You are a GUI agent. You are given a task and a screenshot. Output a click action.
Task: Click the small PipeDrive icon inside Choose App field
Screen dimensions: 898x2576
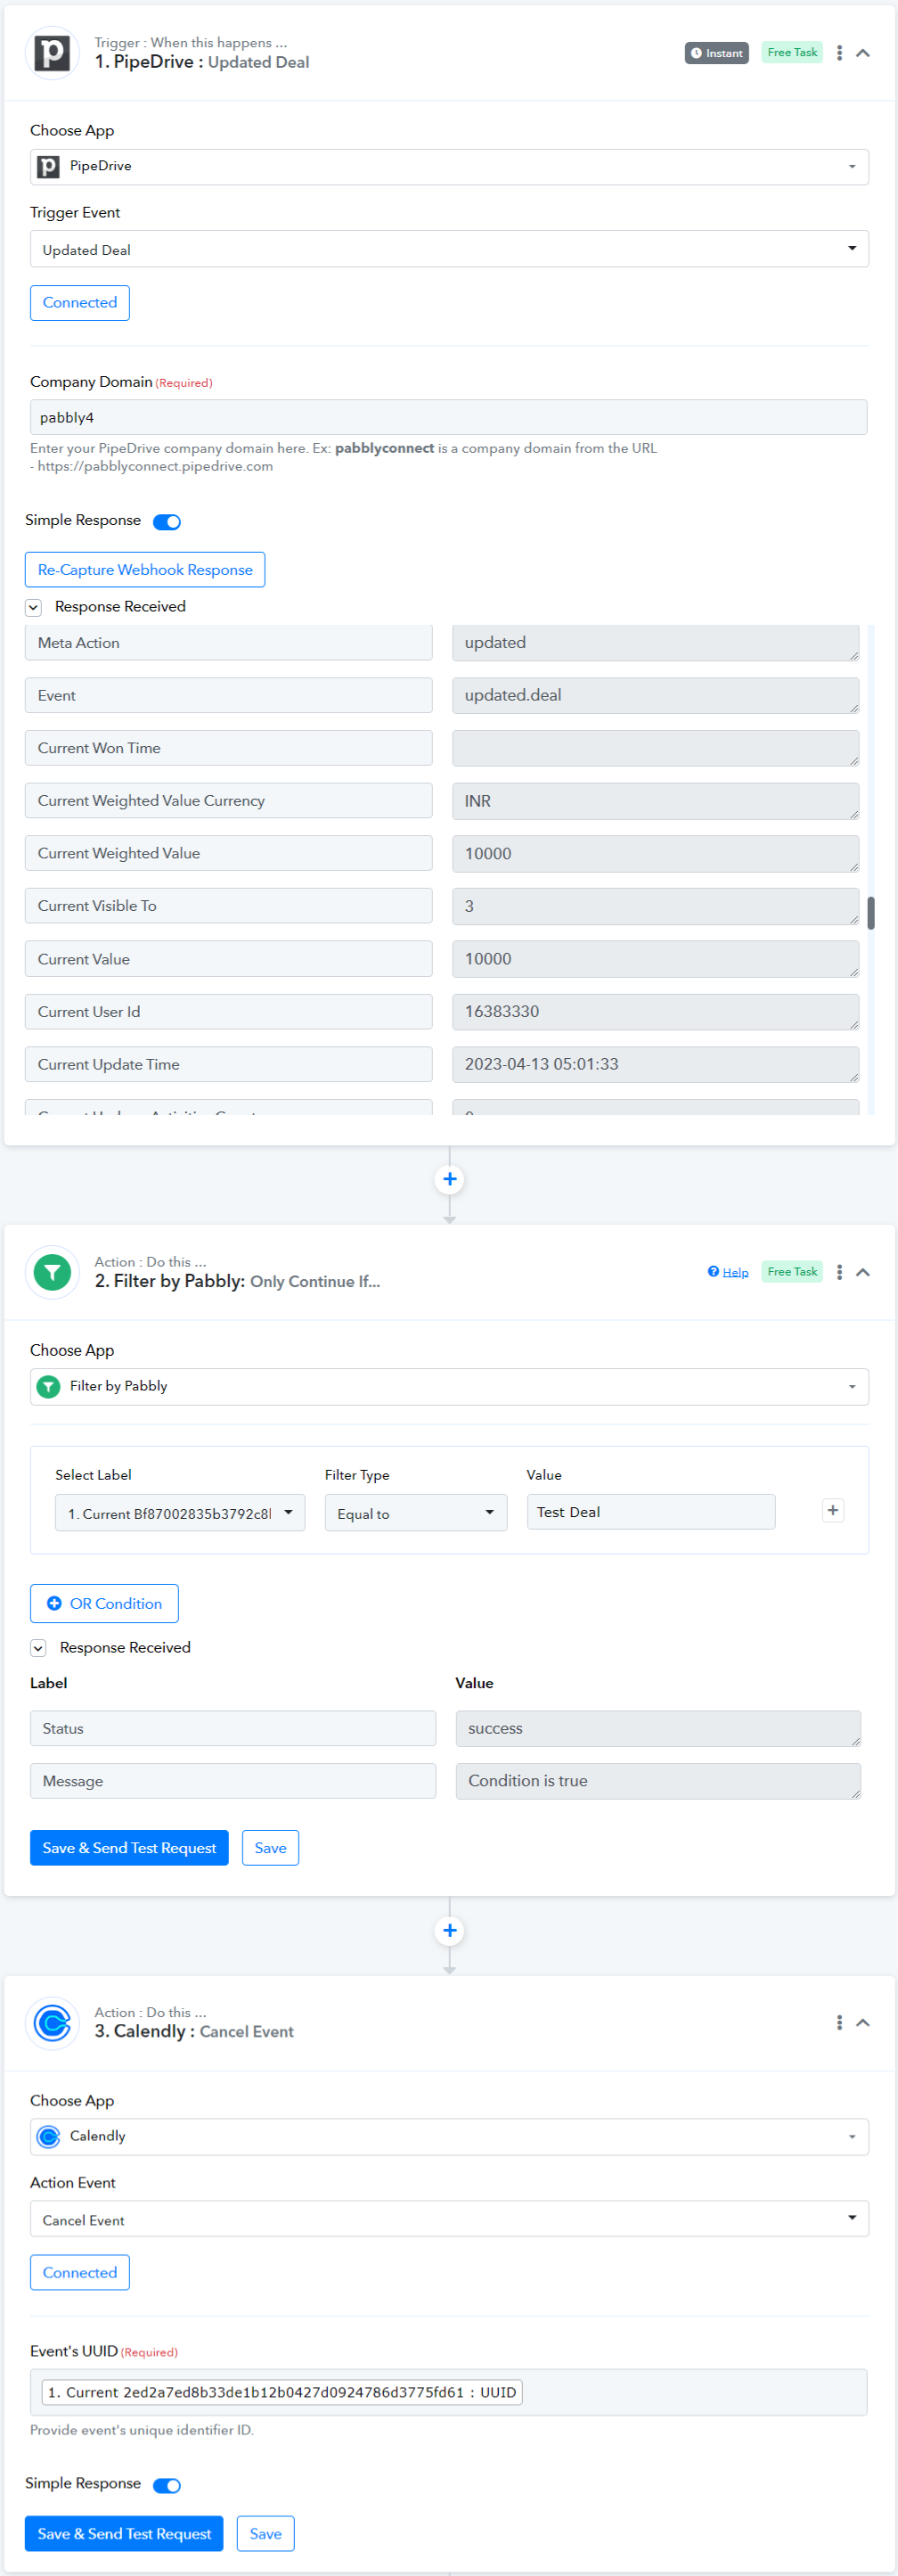(48, 167)
